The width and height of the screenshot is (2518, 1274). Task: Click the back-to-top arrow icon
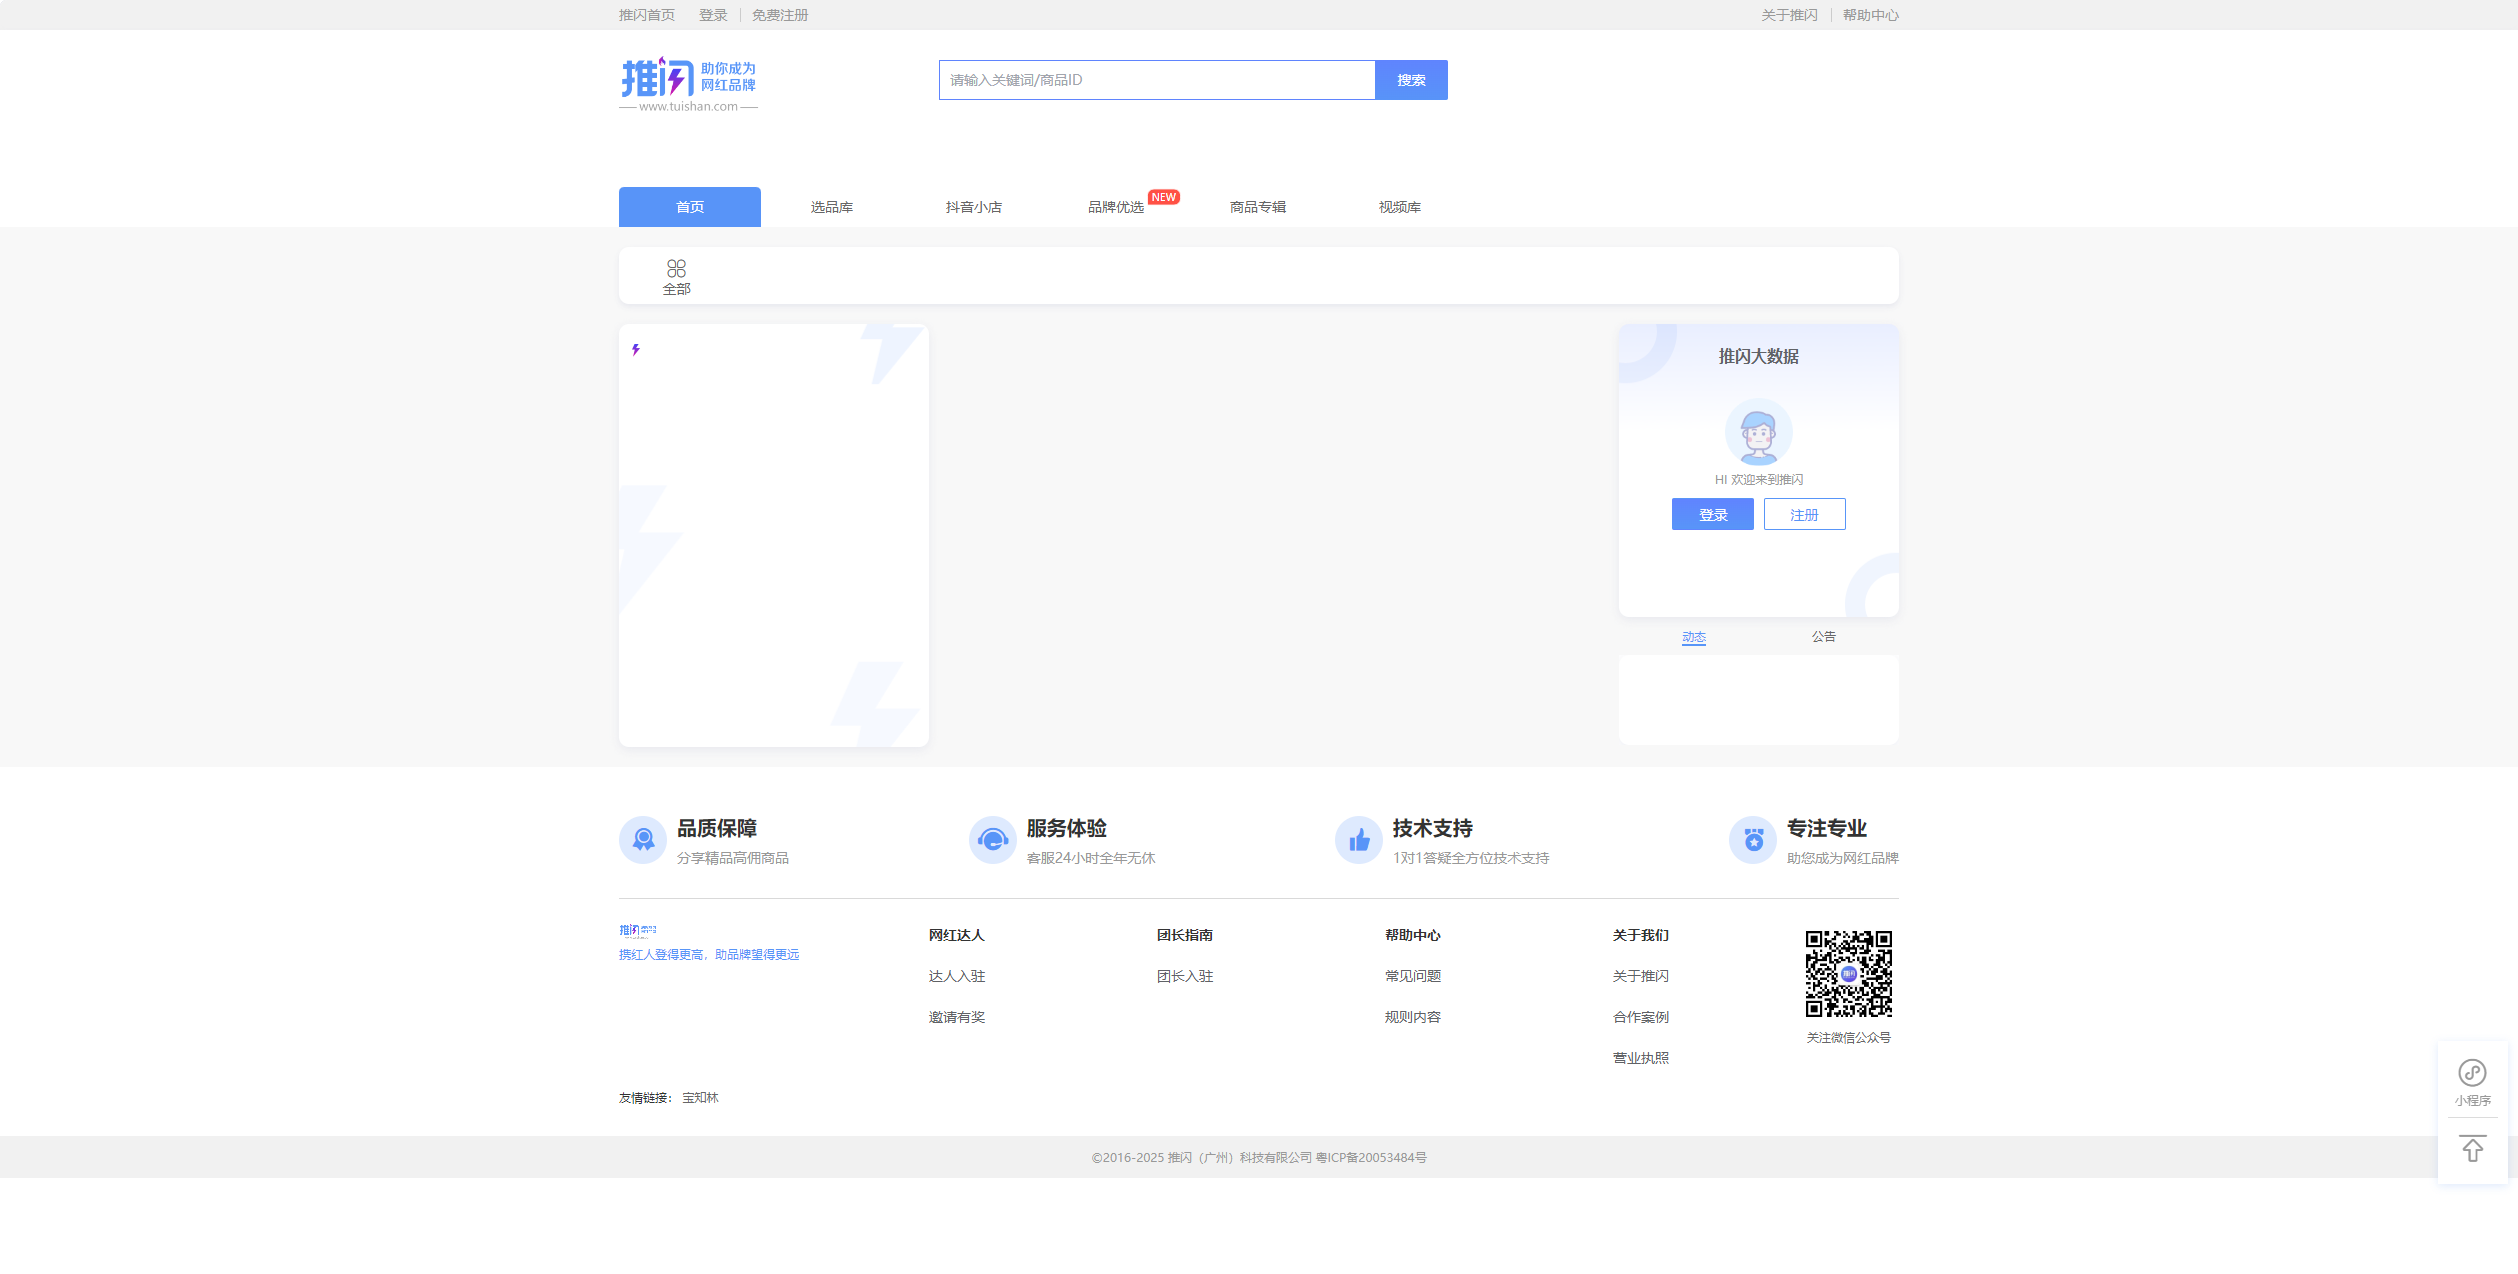click(2472, 1149)
